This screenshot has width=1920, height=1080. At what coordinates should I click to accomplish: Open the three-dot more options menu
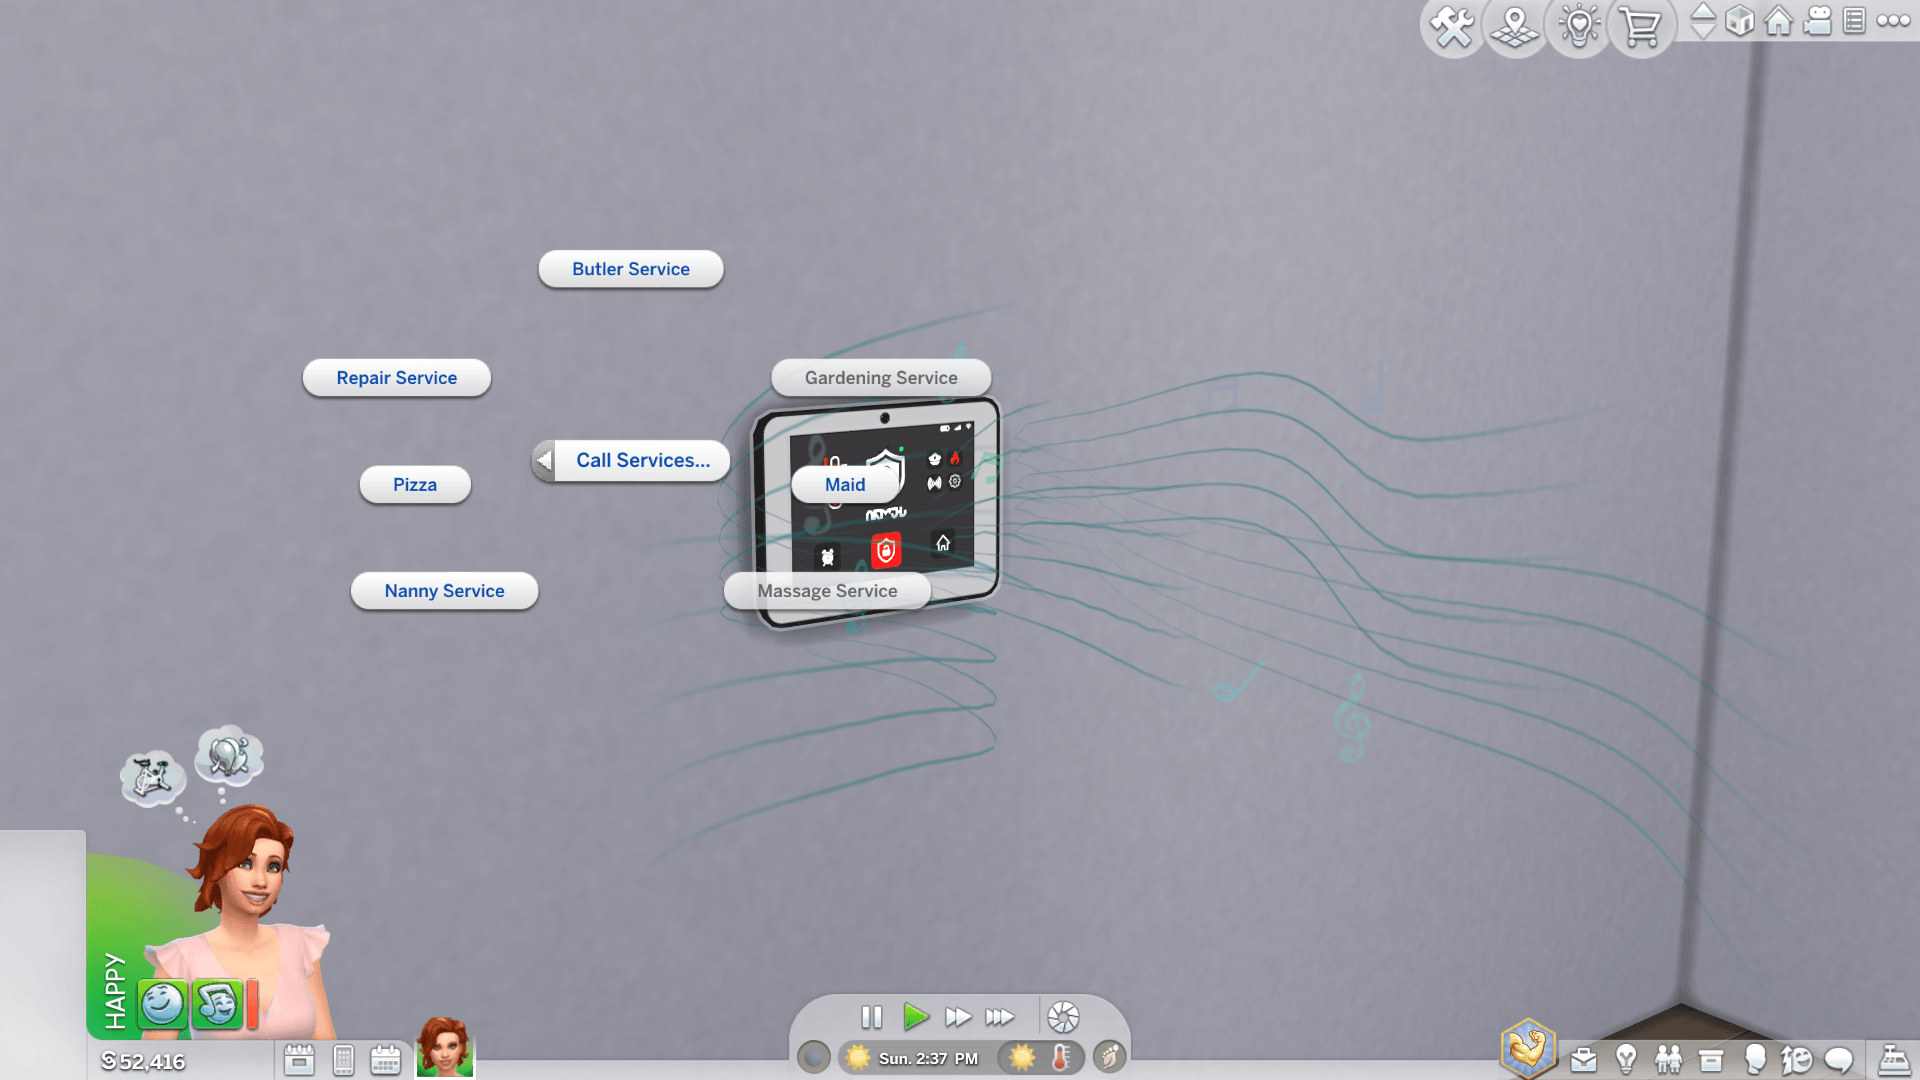1893,20
